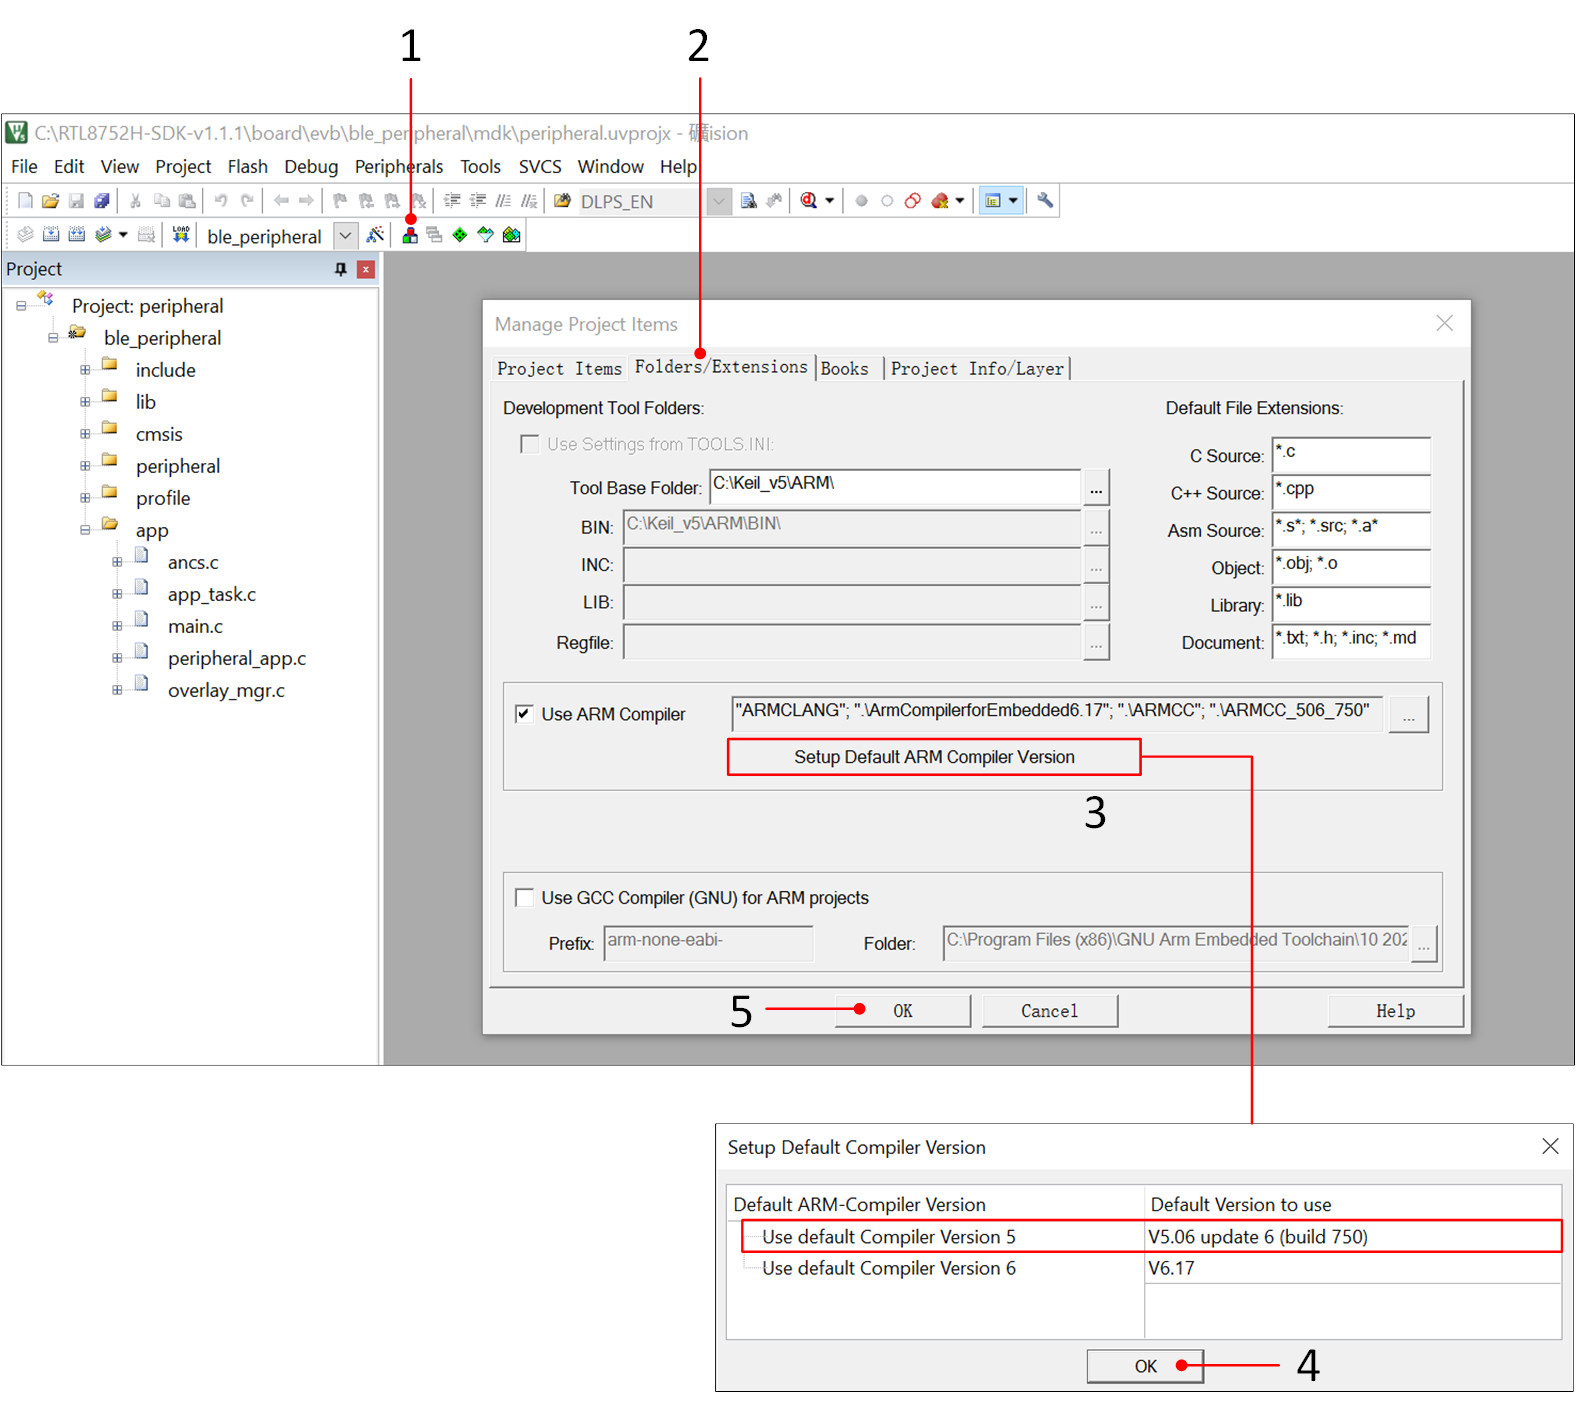Viewport: 1576px width, 1420px height.
Task: Close the Project panel with red X
Action: click(366, 269)
